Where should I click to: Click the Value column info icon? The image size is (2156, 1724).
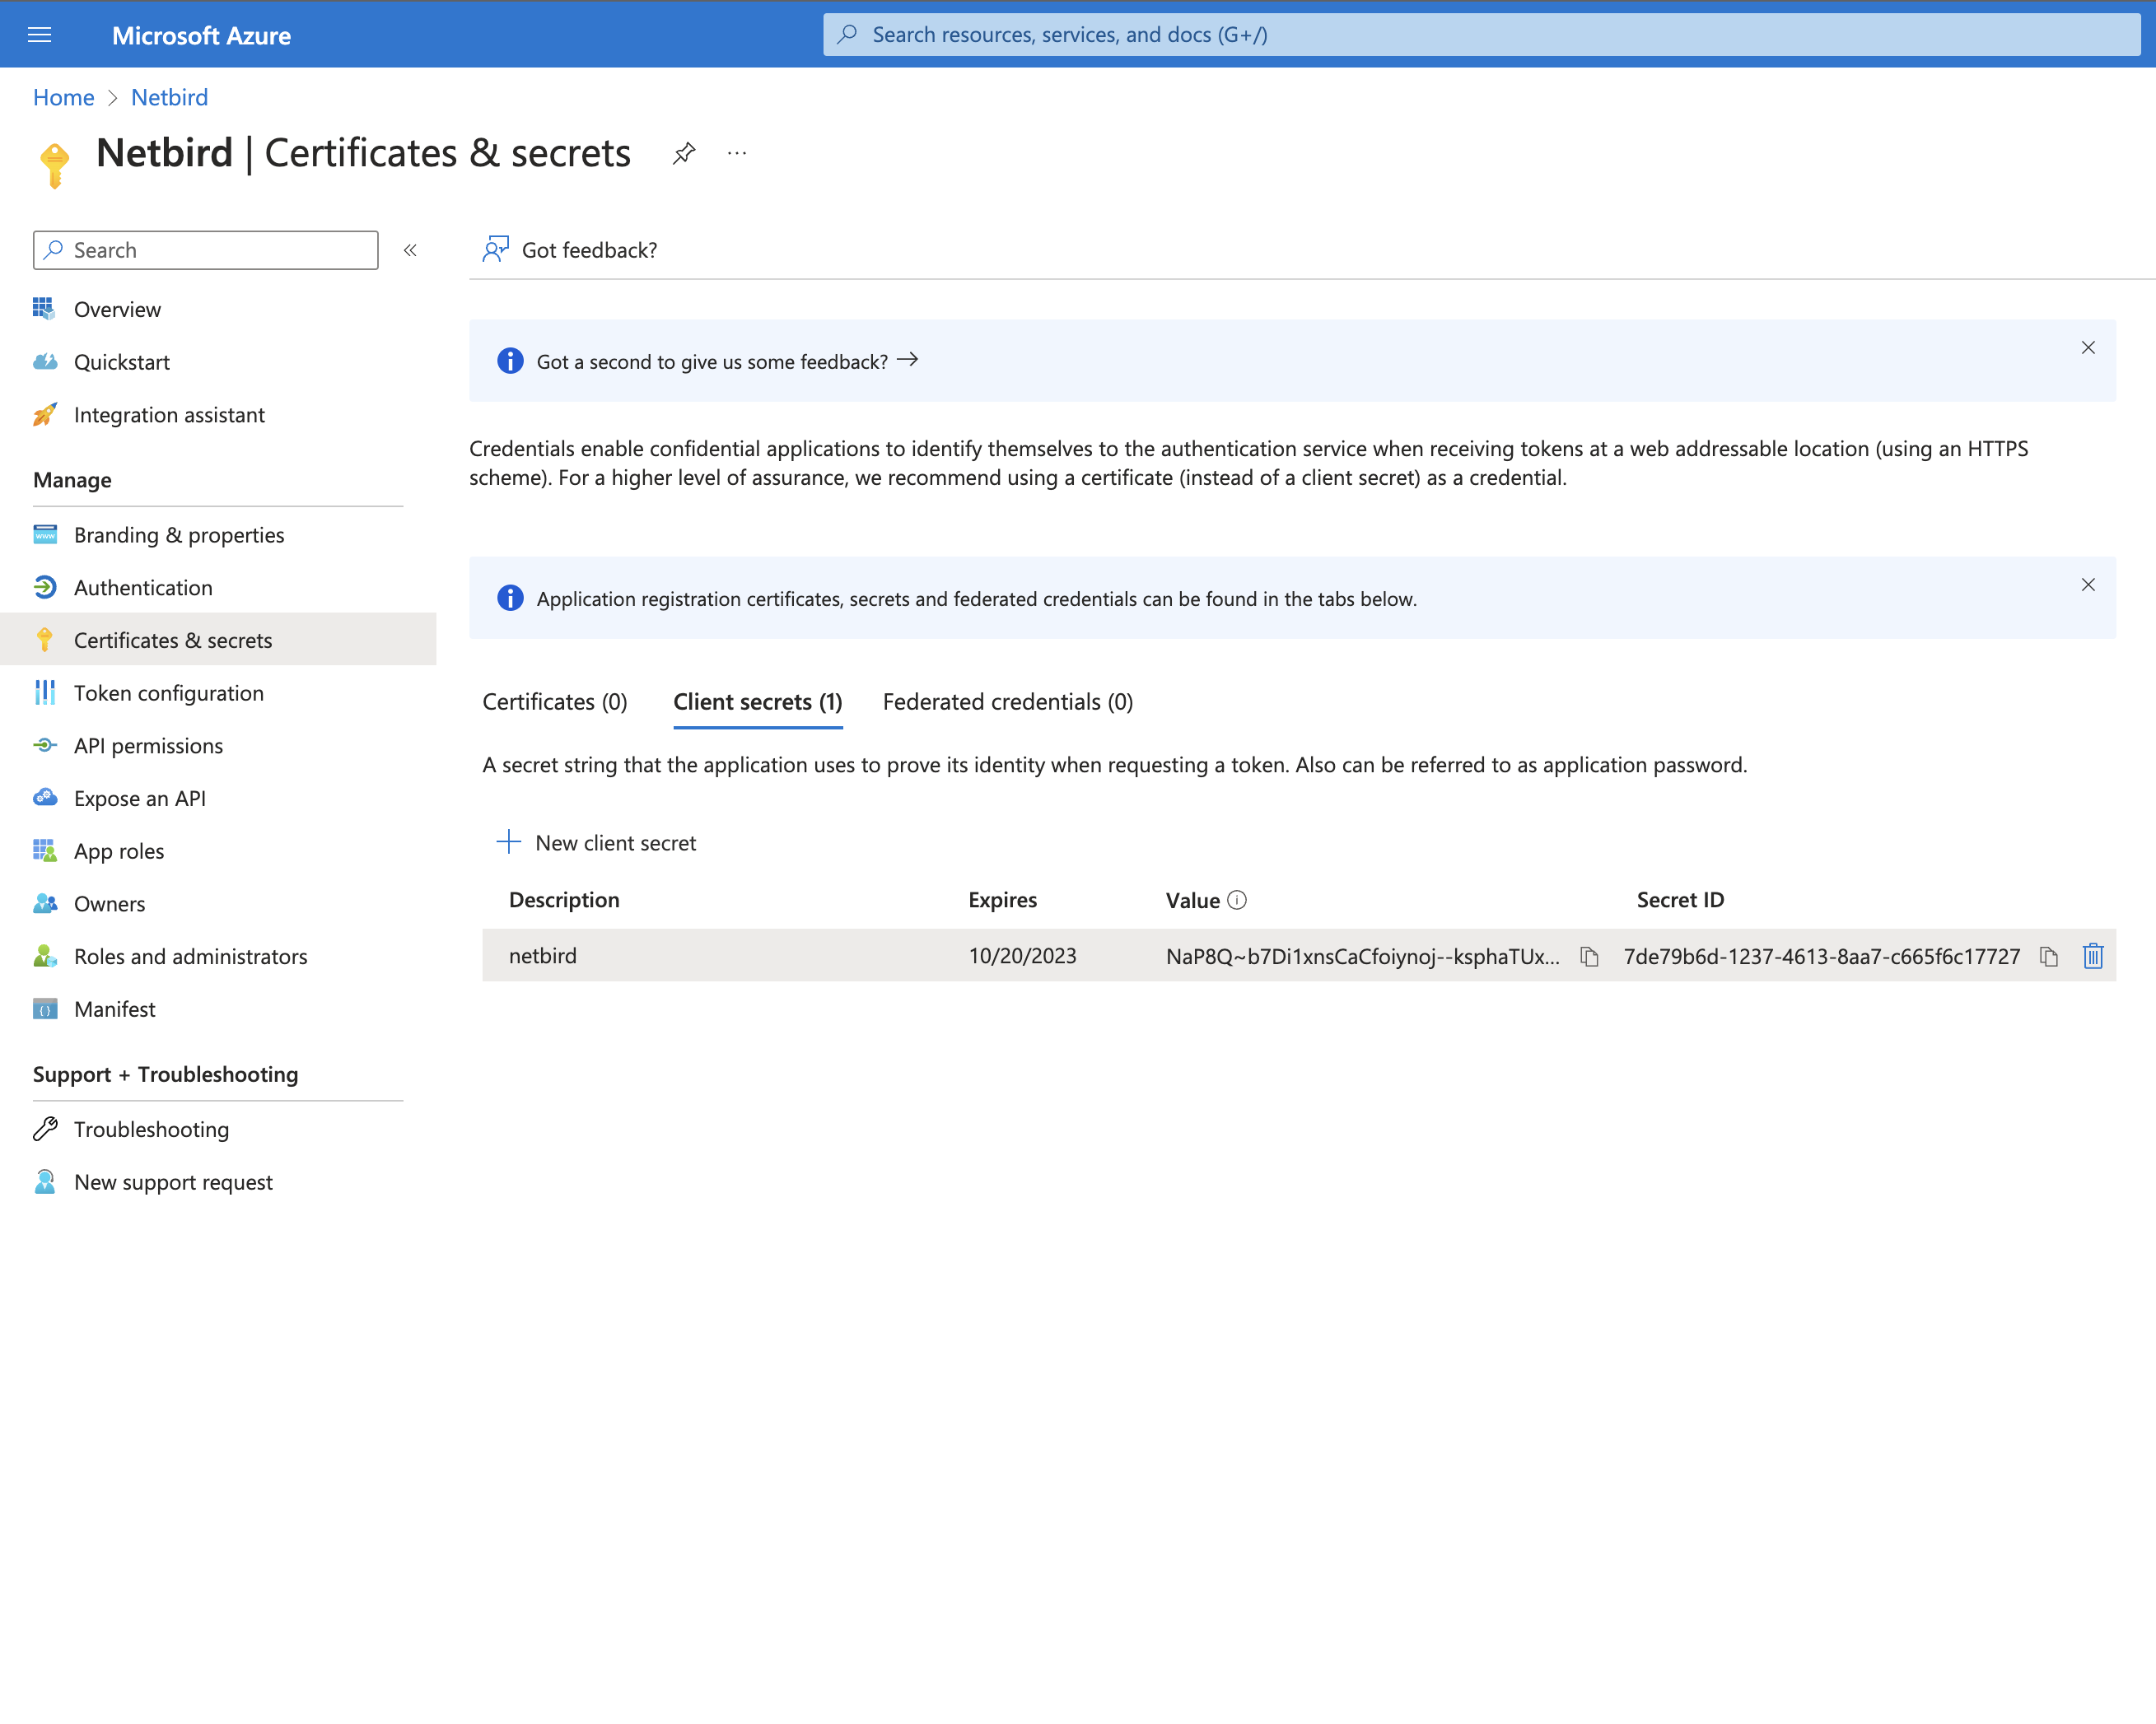(1237, 900)
